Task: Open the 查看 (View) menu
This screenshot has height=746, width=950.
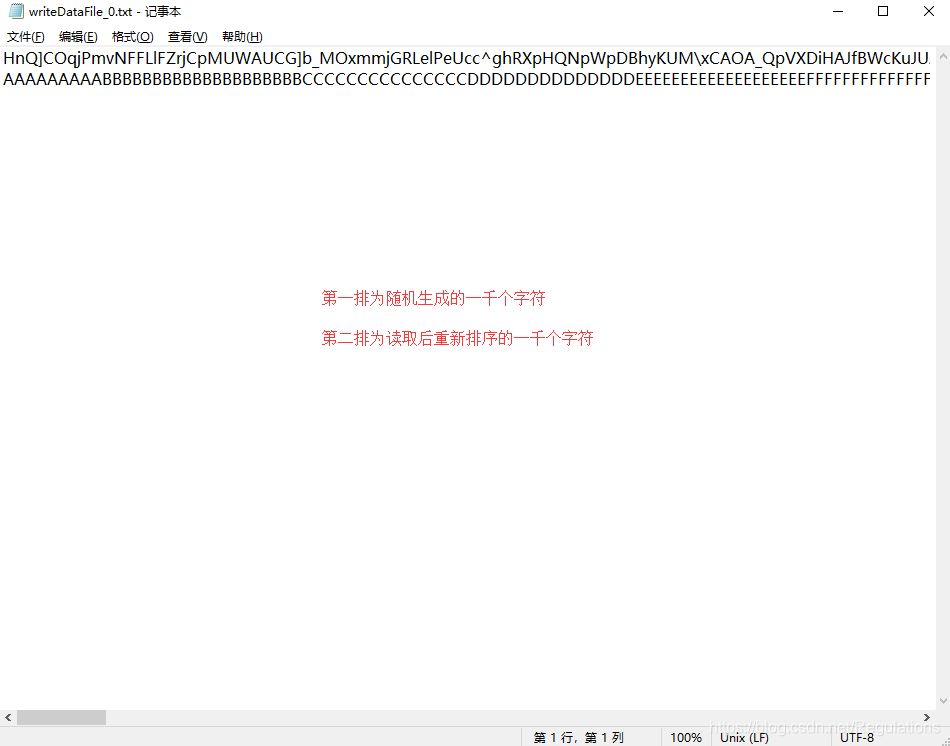Action: click(186, 36)
